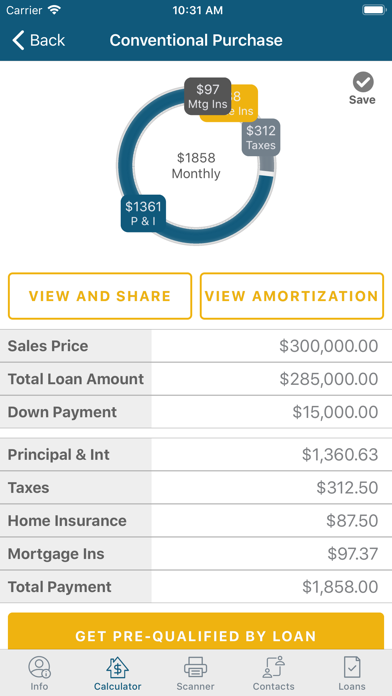Select the Calculator house icon
This screenshot has height=696, width=392.
pyautogui.click(x=117, y=667)
